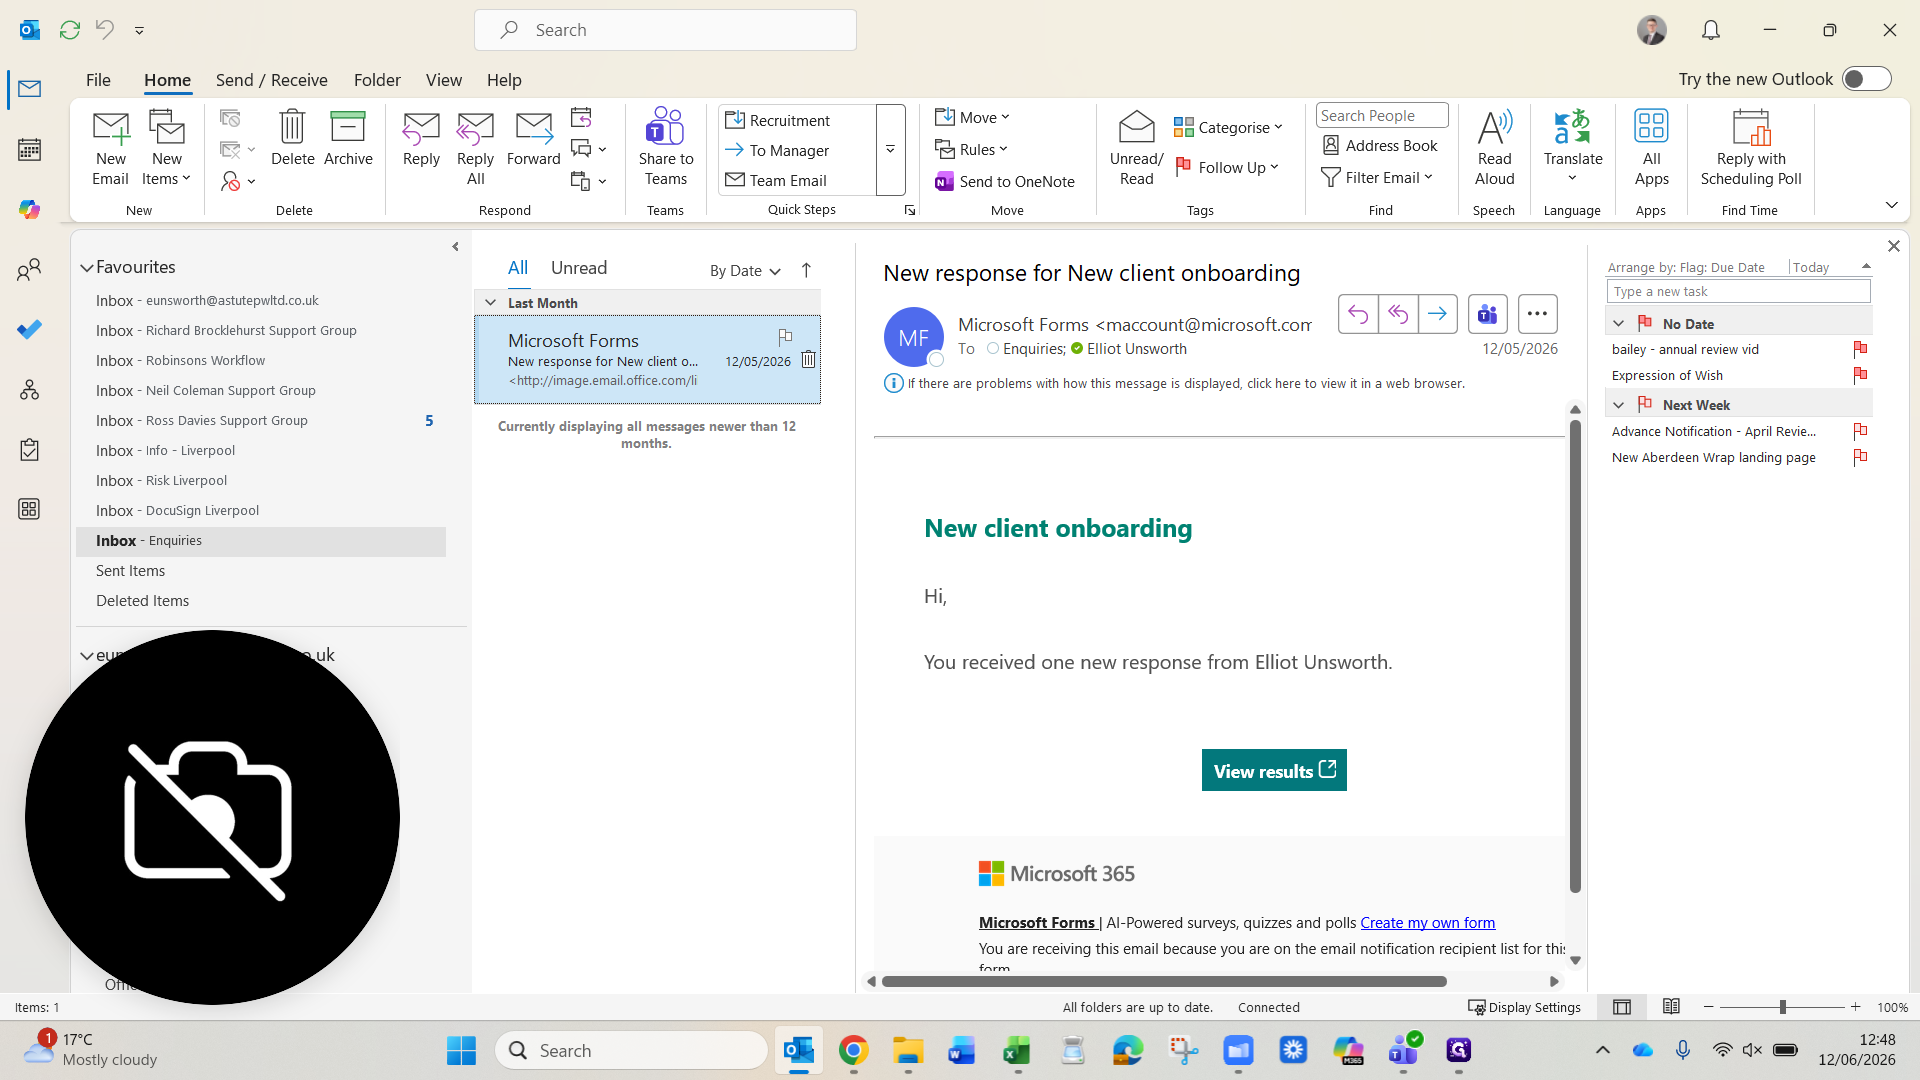Click Display Settings in status bar
Screen dimensions: 1920x1080
(x=1524, y=1007)
